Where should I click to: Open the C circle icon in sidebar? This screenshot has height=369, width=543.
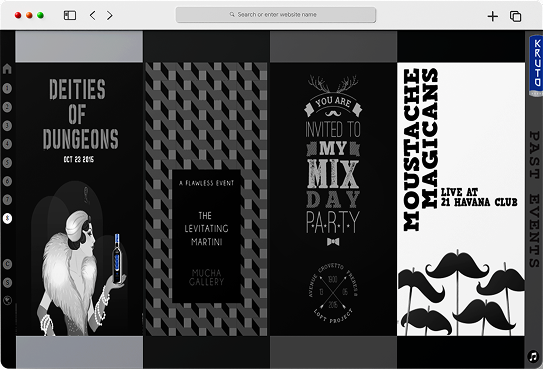click(x=7, y=264)
